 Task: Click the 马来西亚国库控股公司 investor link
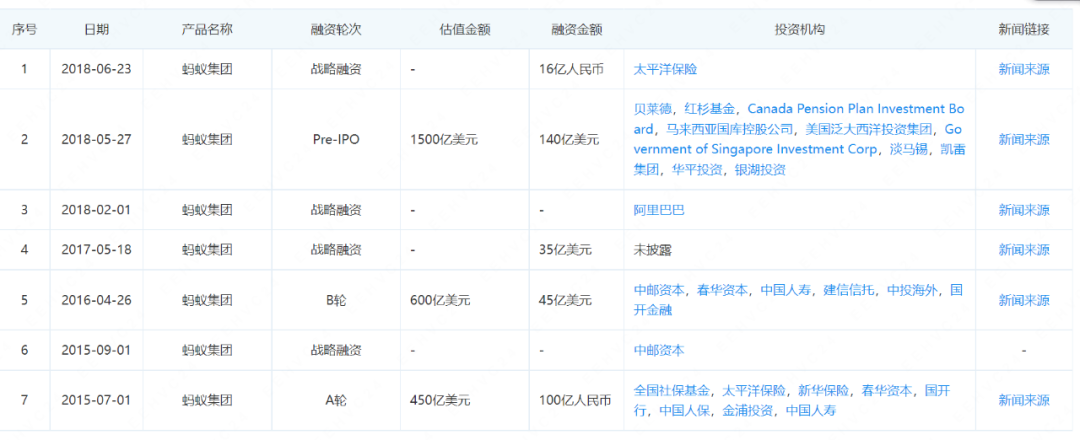click(727, 129)
